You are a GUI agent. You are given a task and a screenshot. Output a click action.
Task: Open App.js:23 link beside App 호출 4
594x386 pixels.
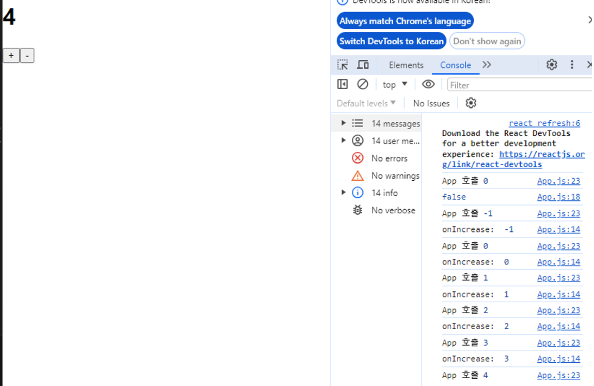point(558,376)
